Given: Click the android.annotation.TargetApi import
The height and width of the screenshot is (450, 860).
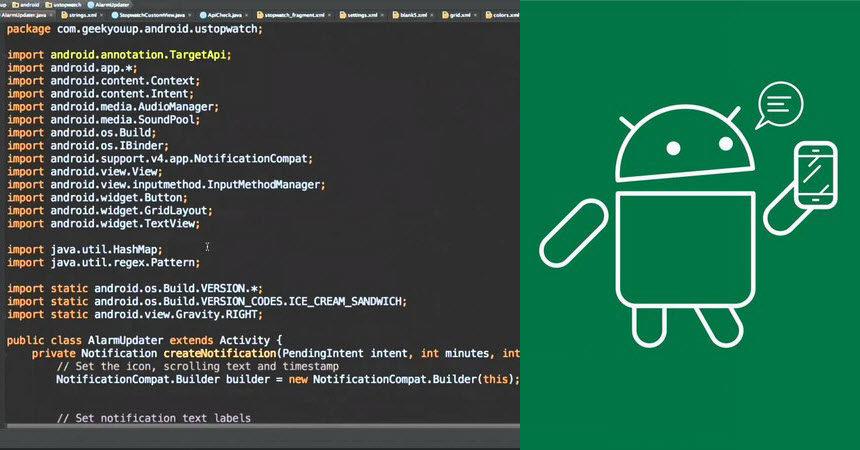Looking at the screenshot, I should click(x=119, y=55).
